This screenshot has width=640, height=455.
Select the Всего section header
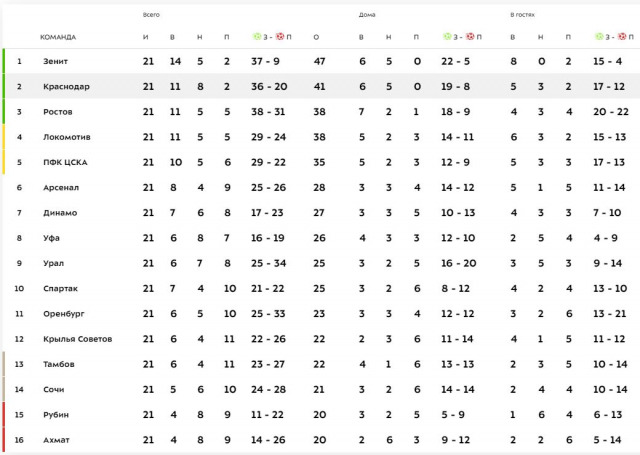point(151,15)
